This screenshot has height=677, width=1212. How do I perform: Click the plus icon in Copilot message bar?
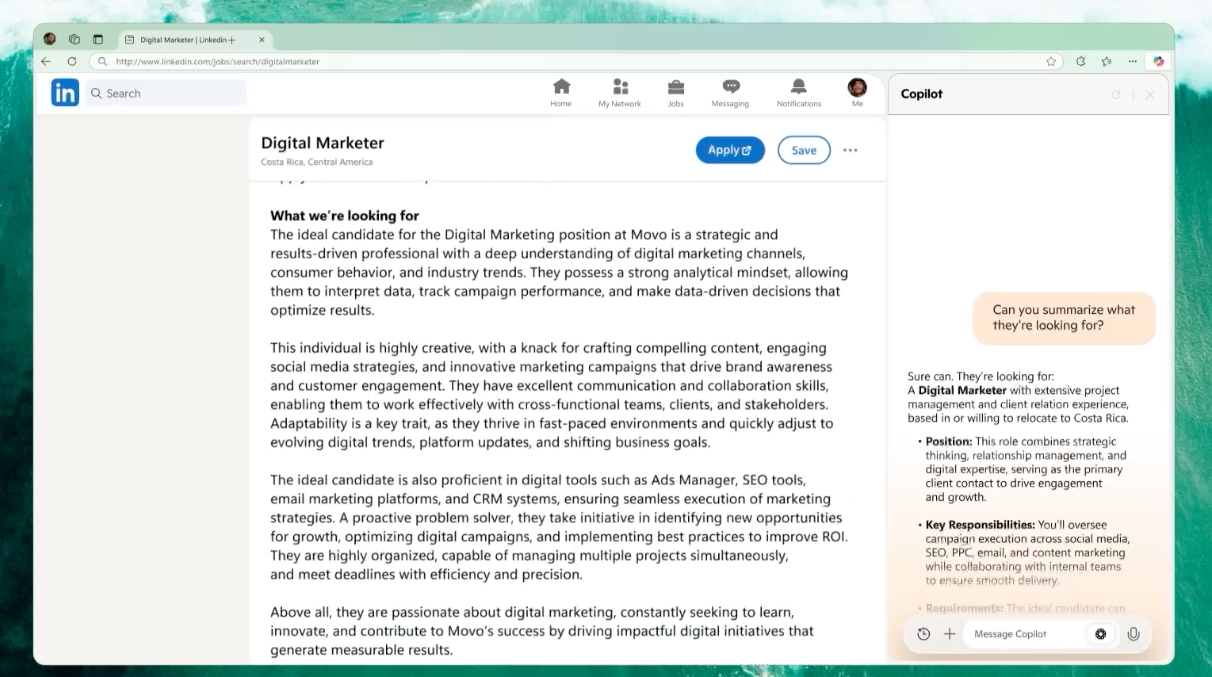tap(949, 634)
